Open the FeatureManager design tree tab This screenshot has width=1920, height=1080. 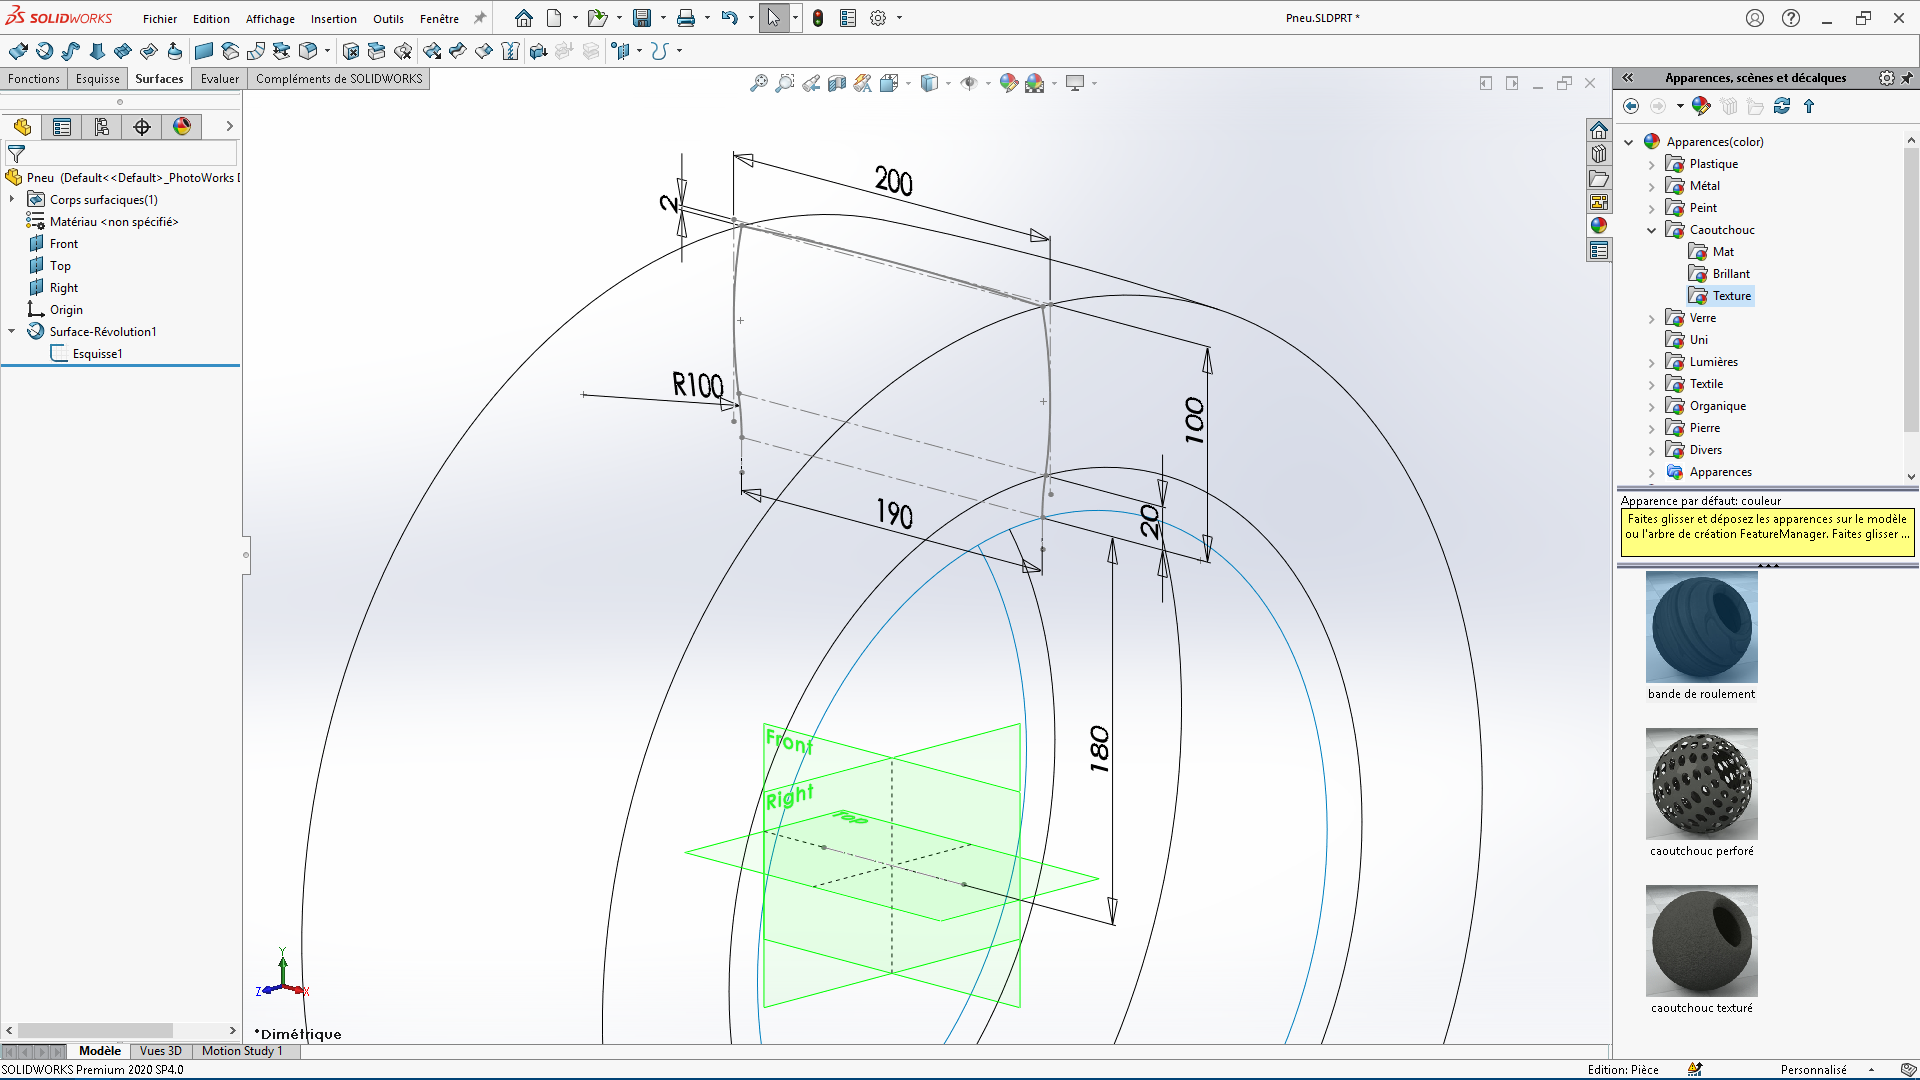(x=22, y=127)
